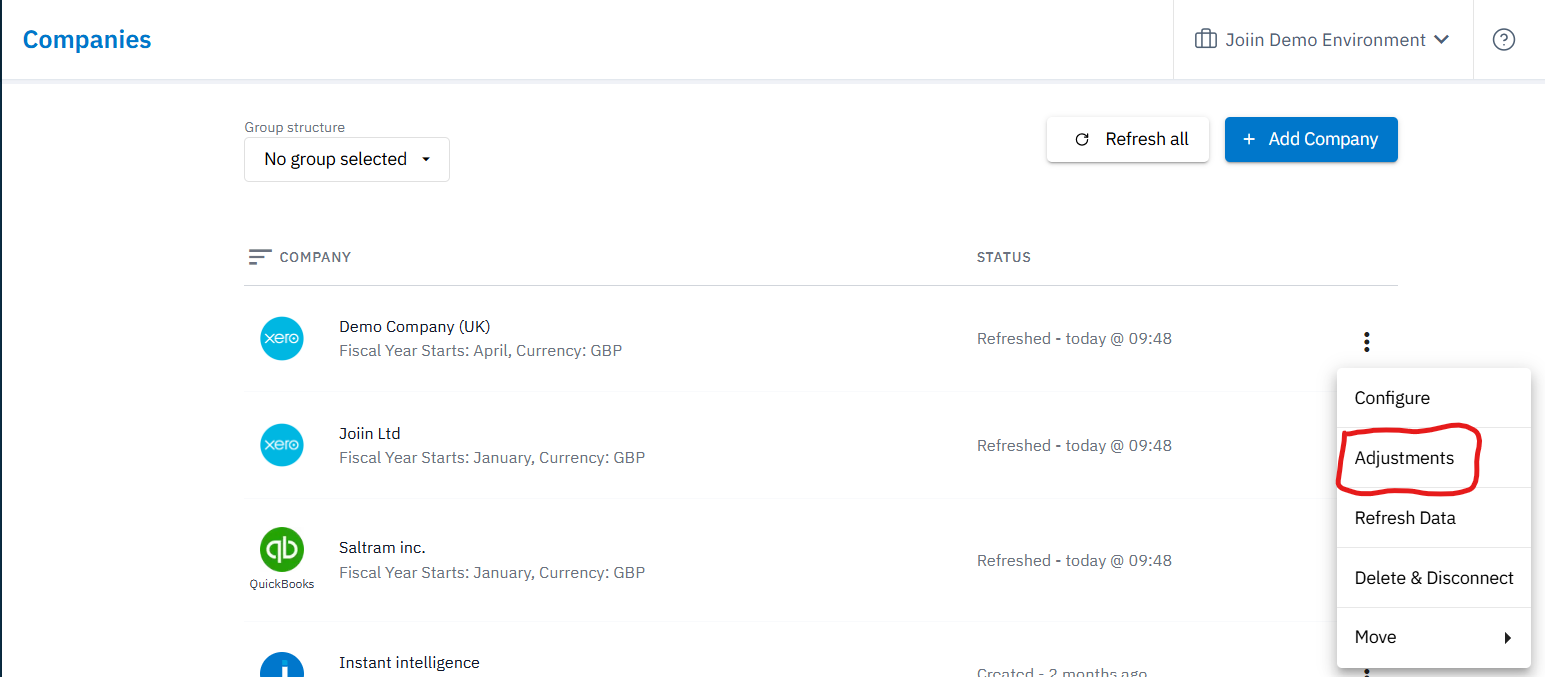Click the QuickBooks logo for Saltram inc.
This screenshot has height=677, width=1545.
(282, 550)
